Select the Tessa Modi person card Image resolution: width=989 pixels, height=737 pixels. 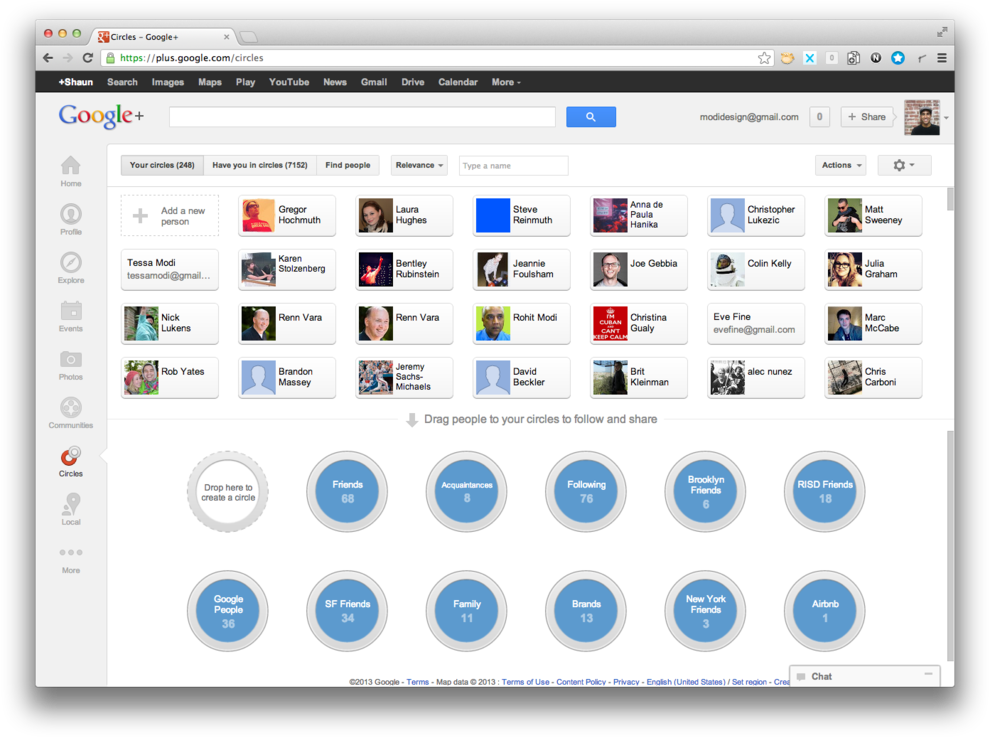170,269
